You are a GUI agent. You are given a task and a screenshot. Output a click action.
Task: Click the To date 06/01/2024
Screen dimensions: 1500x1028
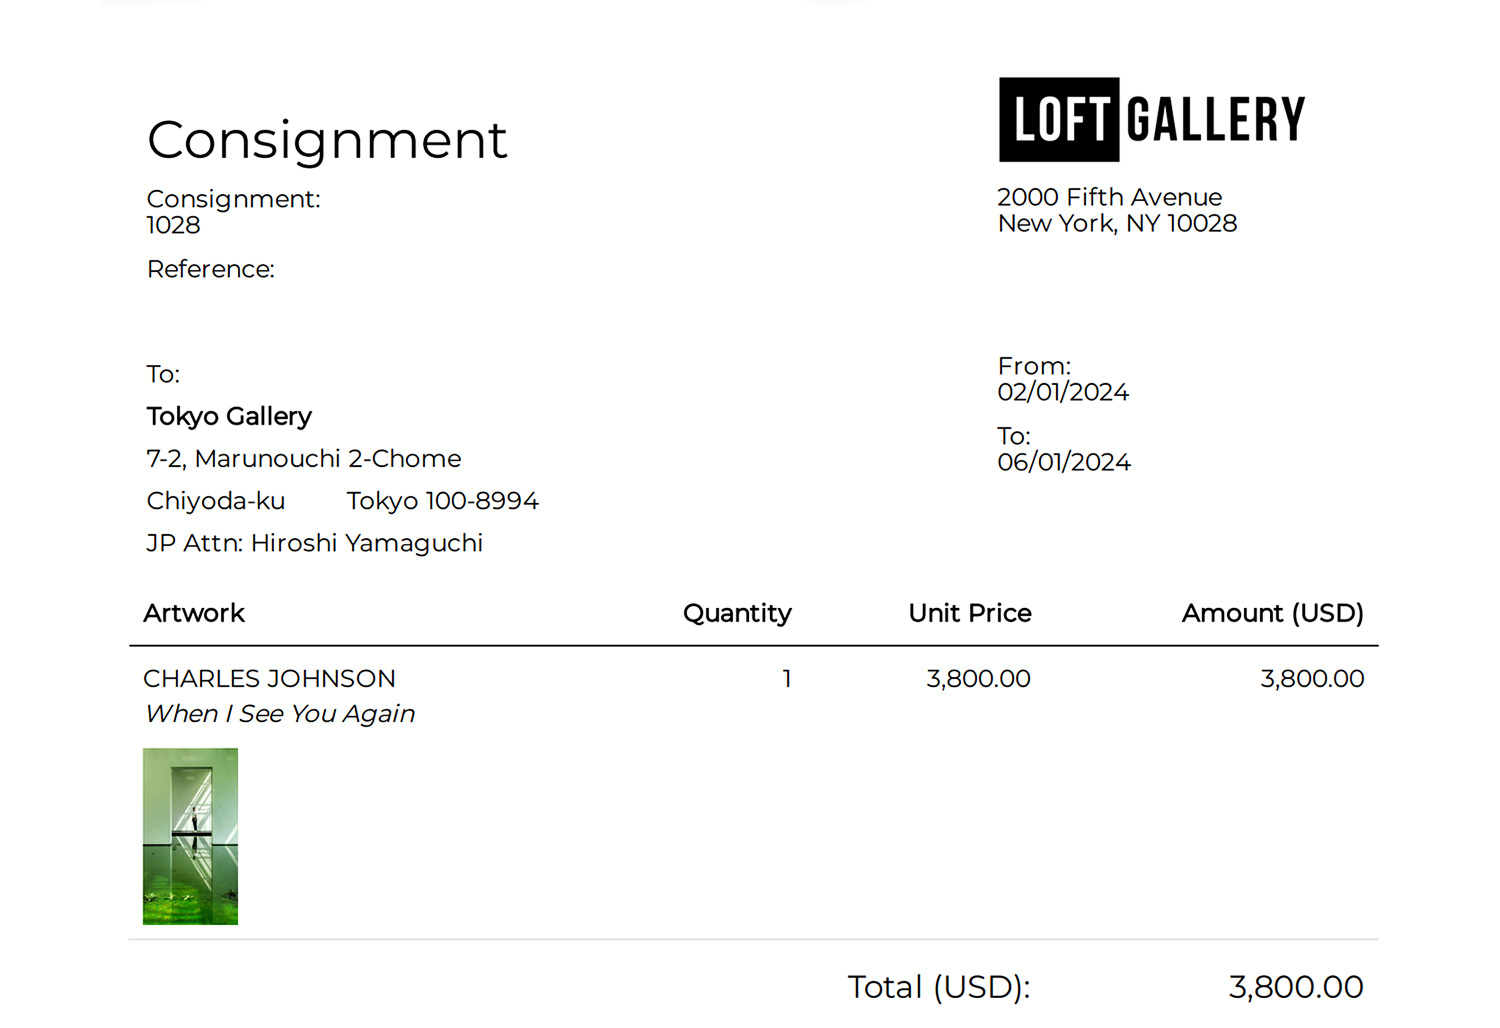(1064, 462)
